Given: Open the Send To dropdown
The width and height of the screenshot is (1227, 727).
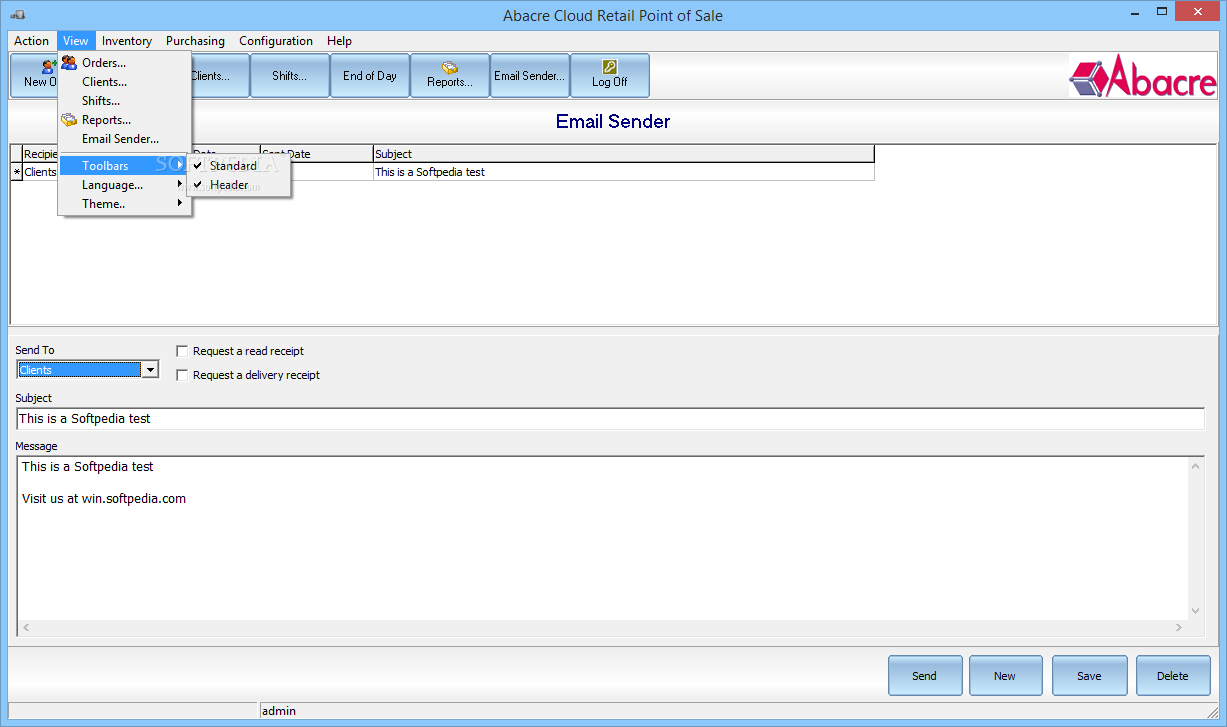Looking at the screenshot, I should point(150,370).
